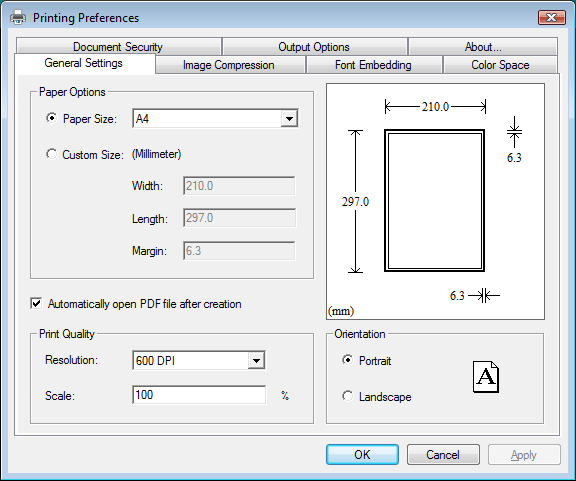Select the Custom Size radio button
This screenshot has height=481, width=576.
tap(51, 154)
